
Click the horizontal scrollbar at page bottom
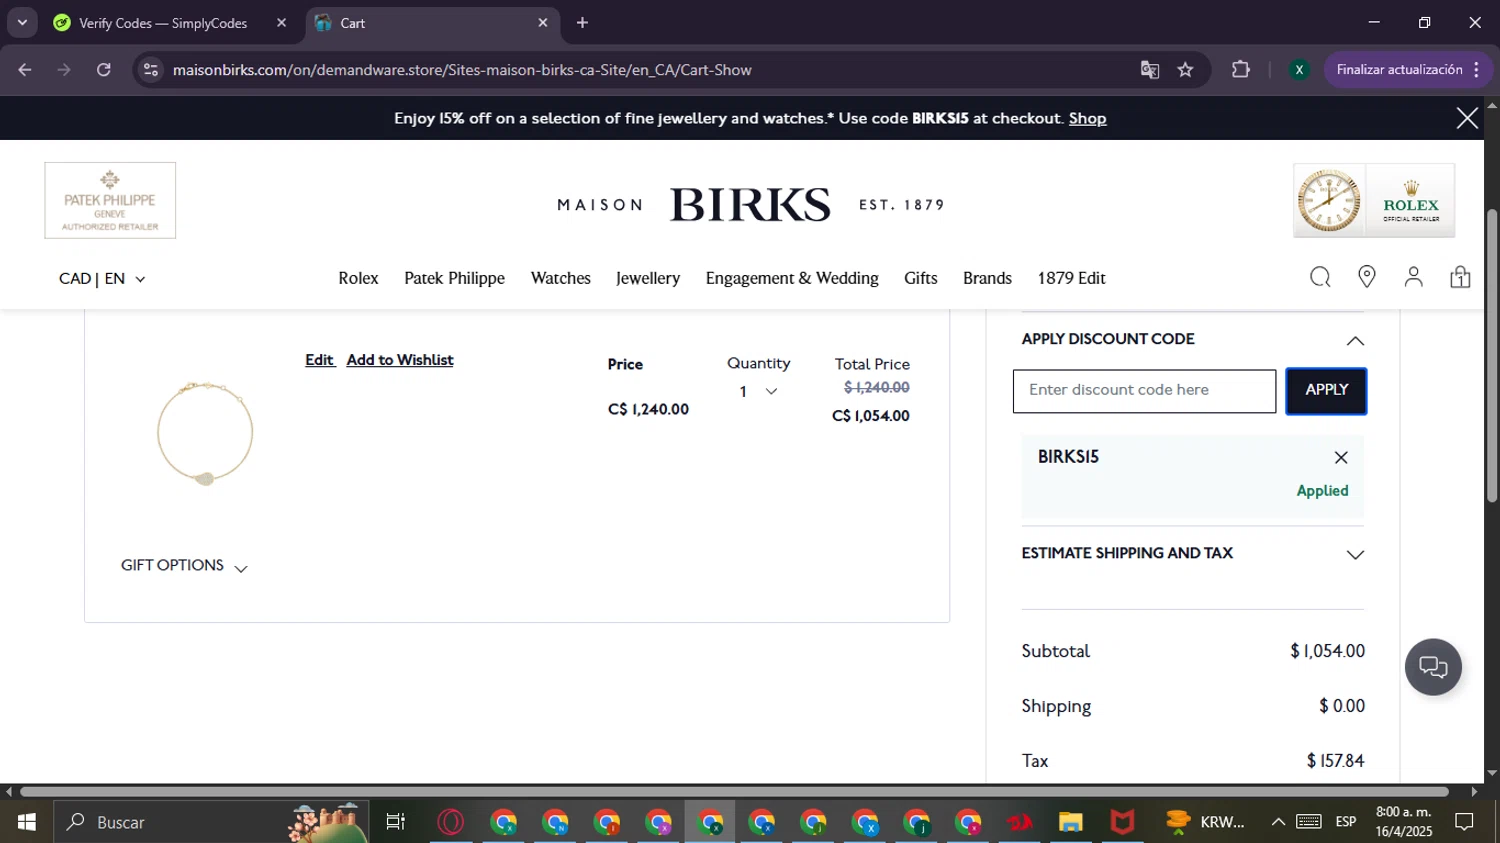[x=734, y=791]
